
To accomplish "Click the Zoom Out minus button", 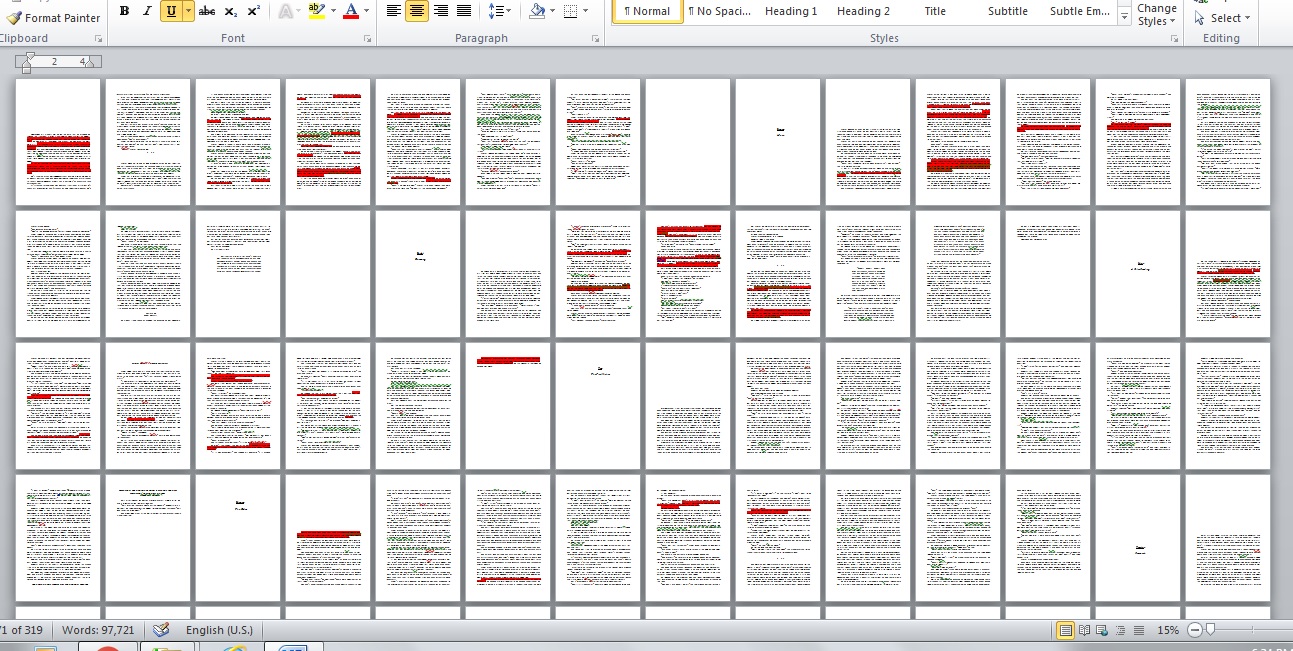I will click(1195, 630).
